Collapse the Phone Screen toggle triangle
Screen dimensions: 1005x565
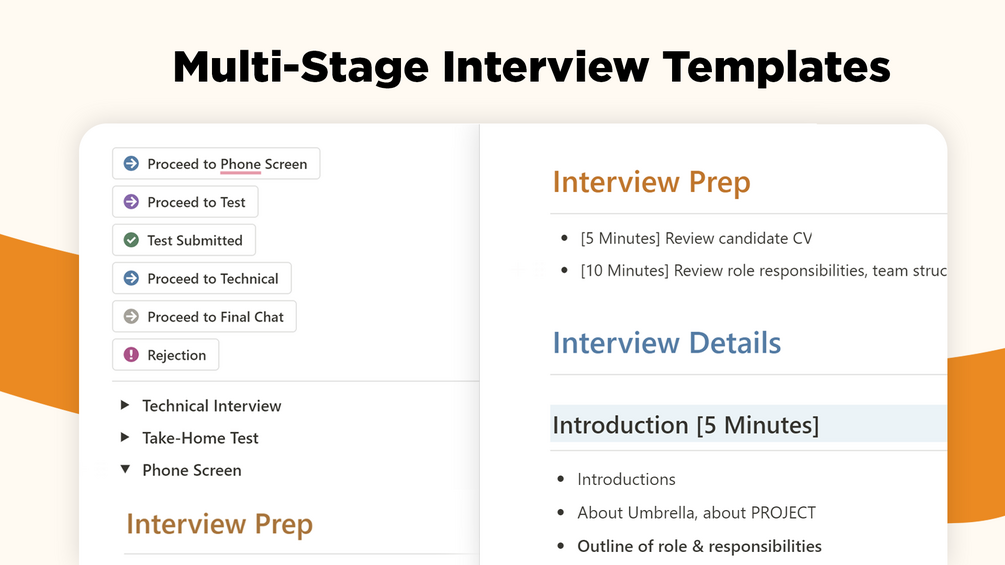(x=125, y=470)
